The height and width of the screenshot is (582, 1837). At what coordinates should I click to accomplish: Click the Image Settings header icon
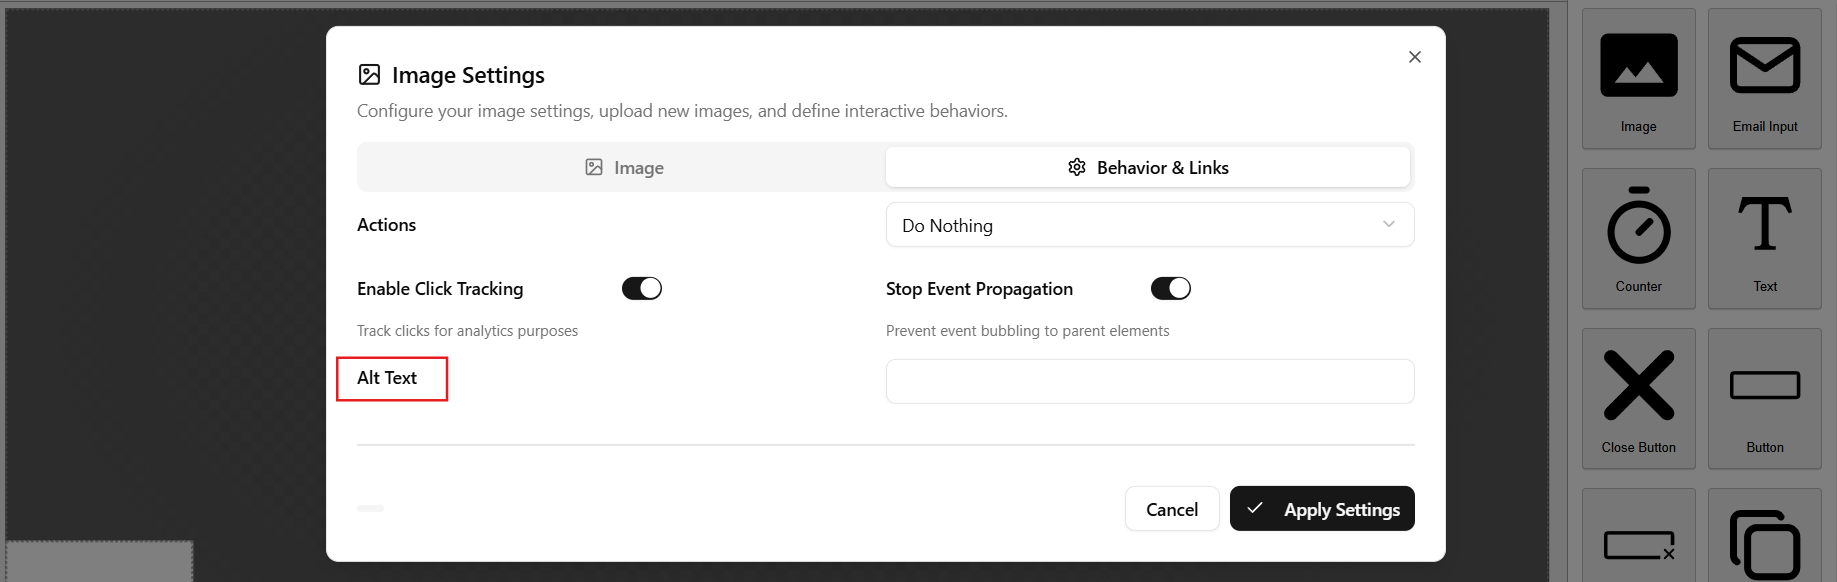[370, 75]
